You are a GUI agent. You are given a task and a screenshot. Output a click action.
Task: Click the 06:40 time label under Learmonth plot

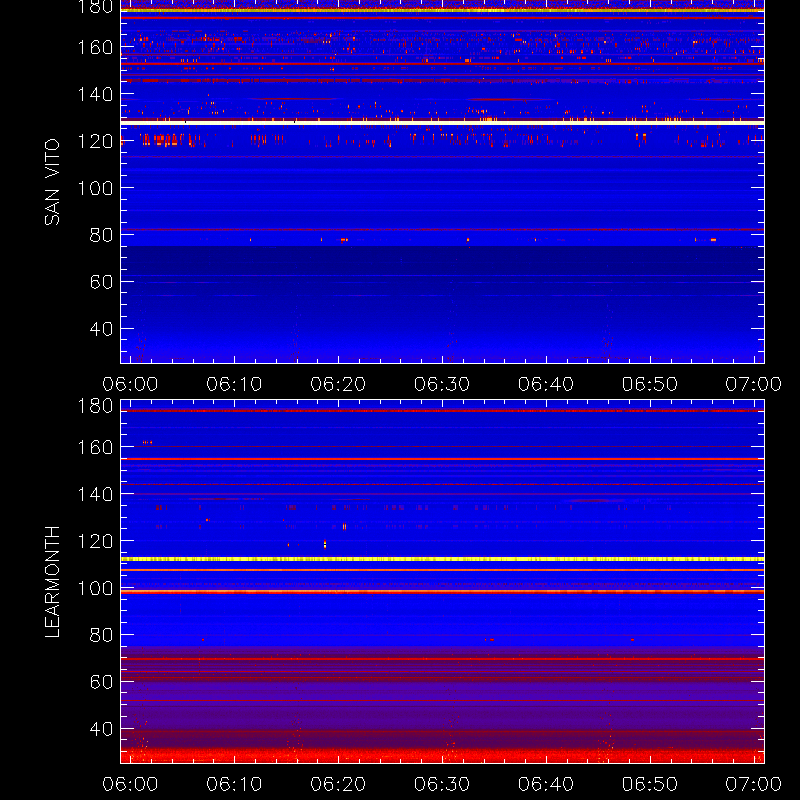point(546,784)
